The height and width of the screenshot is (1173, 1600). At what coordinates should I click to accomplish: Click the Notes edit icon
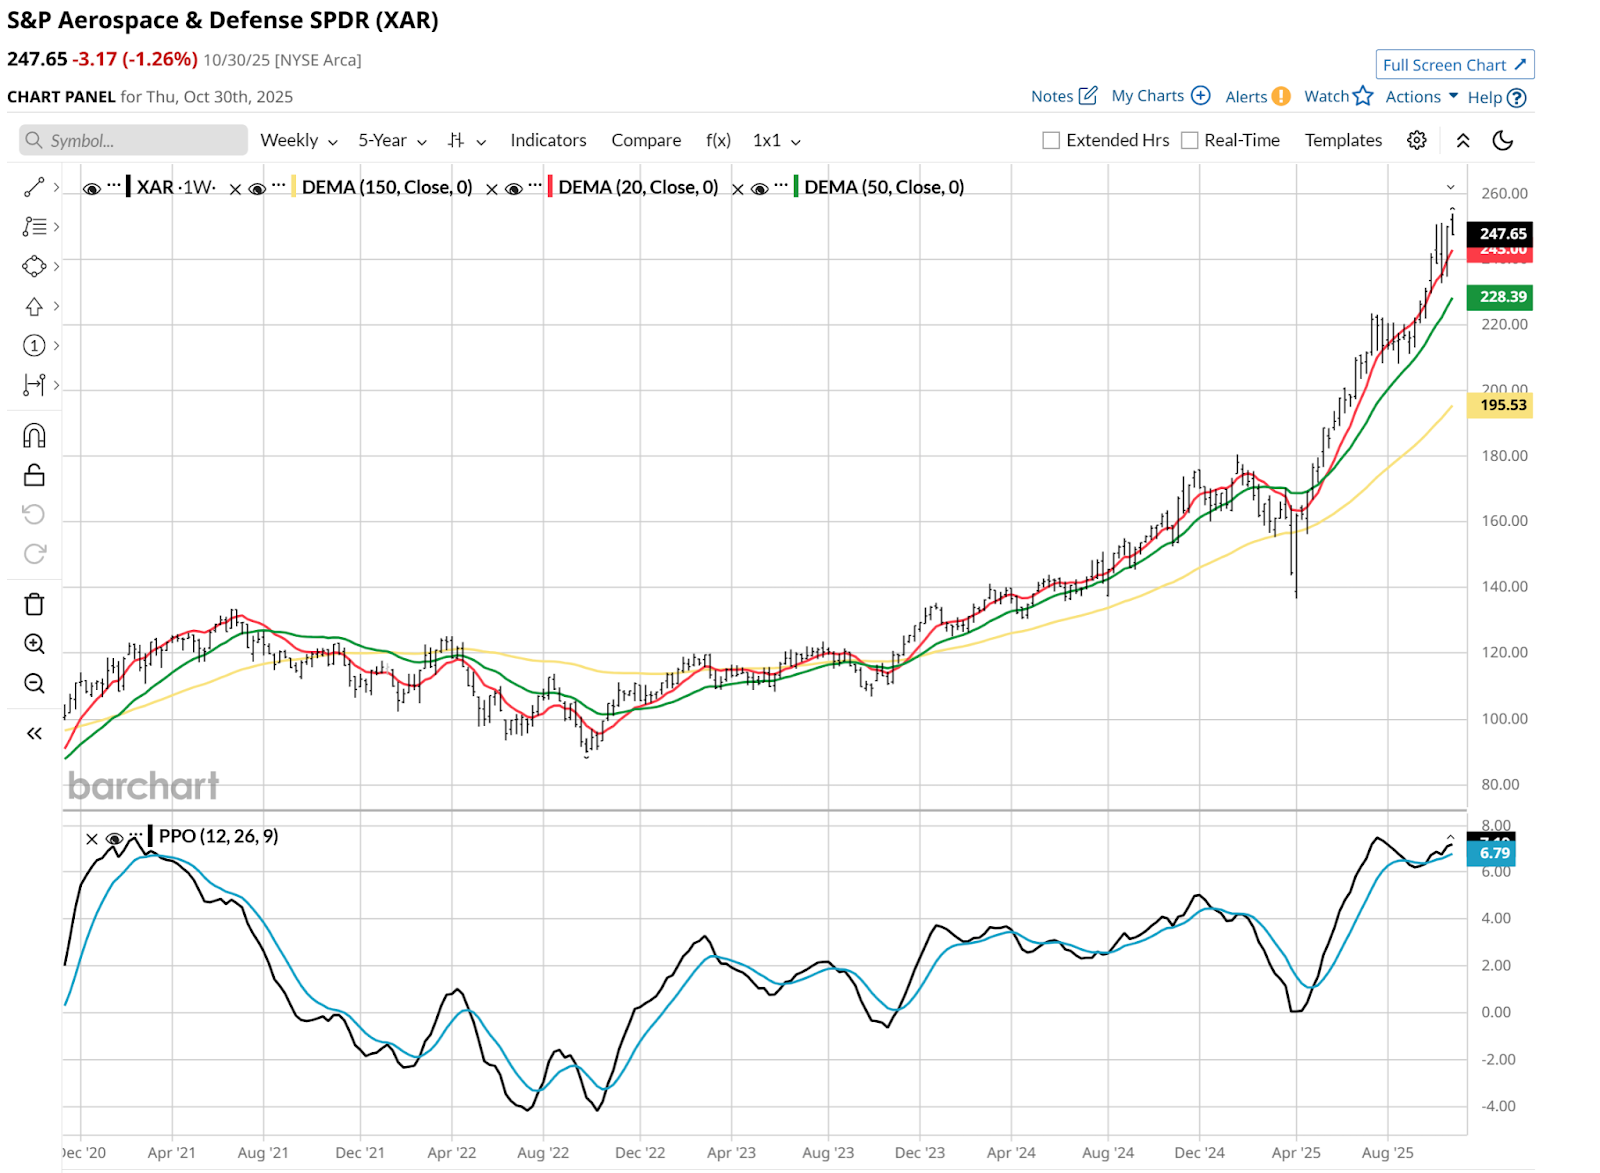coord(1088,96)
